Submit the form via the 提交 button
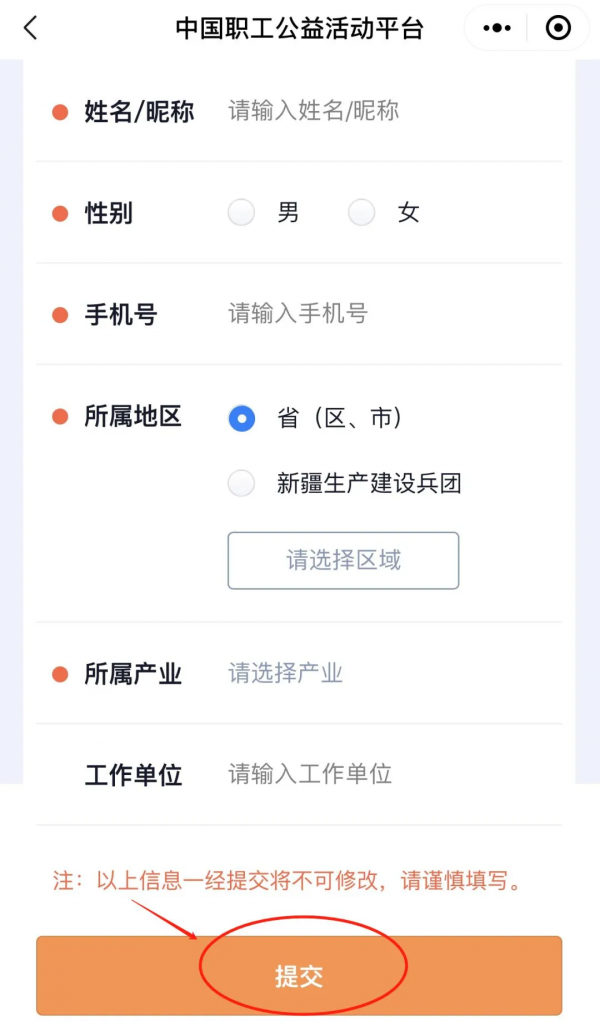The height and width of the screenshot is (1031, 600). coord(300,975)
